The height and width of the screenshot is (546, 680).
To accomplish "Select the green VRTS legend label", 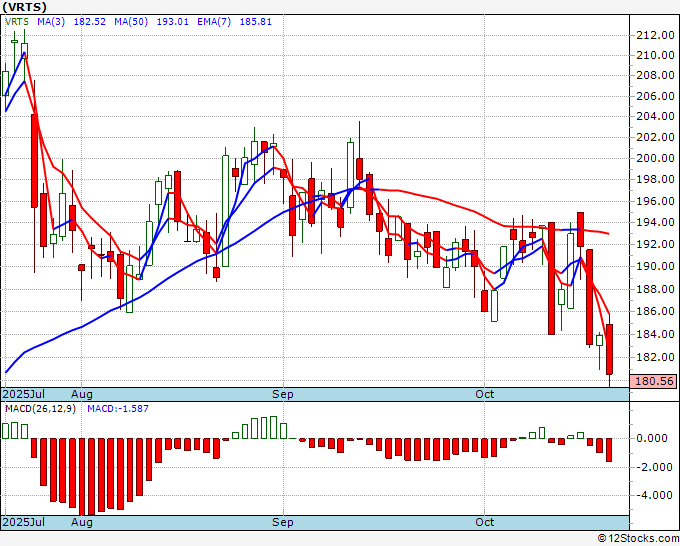I will tap(17, 22).
